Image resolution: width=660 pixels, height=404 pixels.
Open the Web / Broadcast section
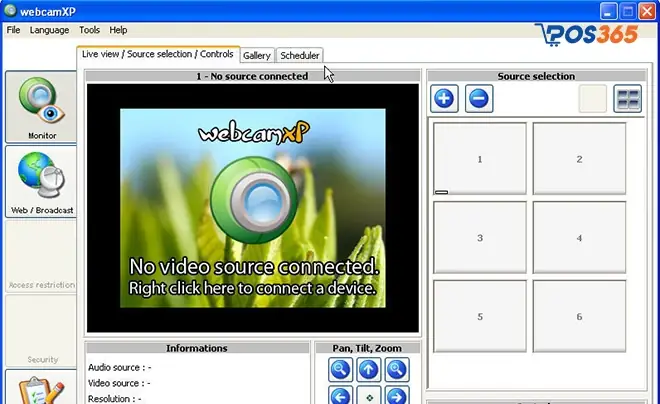(41, 181)
